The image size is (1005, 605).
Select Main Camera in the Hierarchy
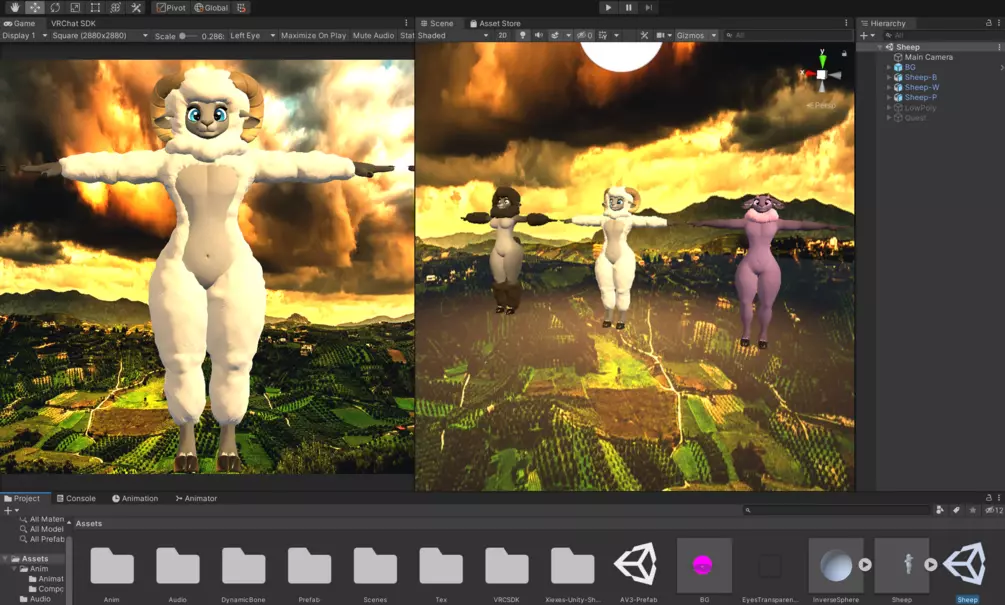928,57
